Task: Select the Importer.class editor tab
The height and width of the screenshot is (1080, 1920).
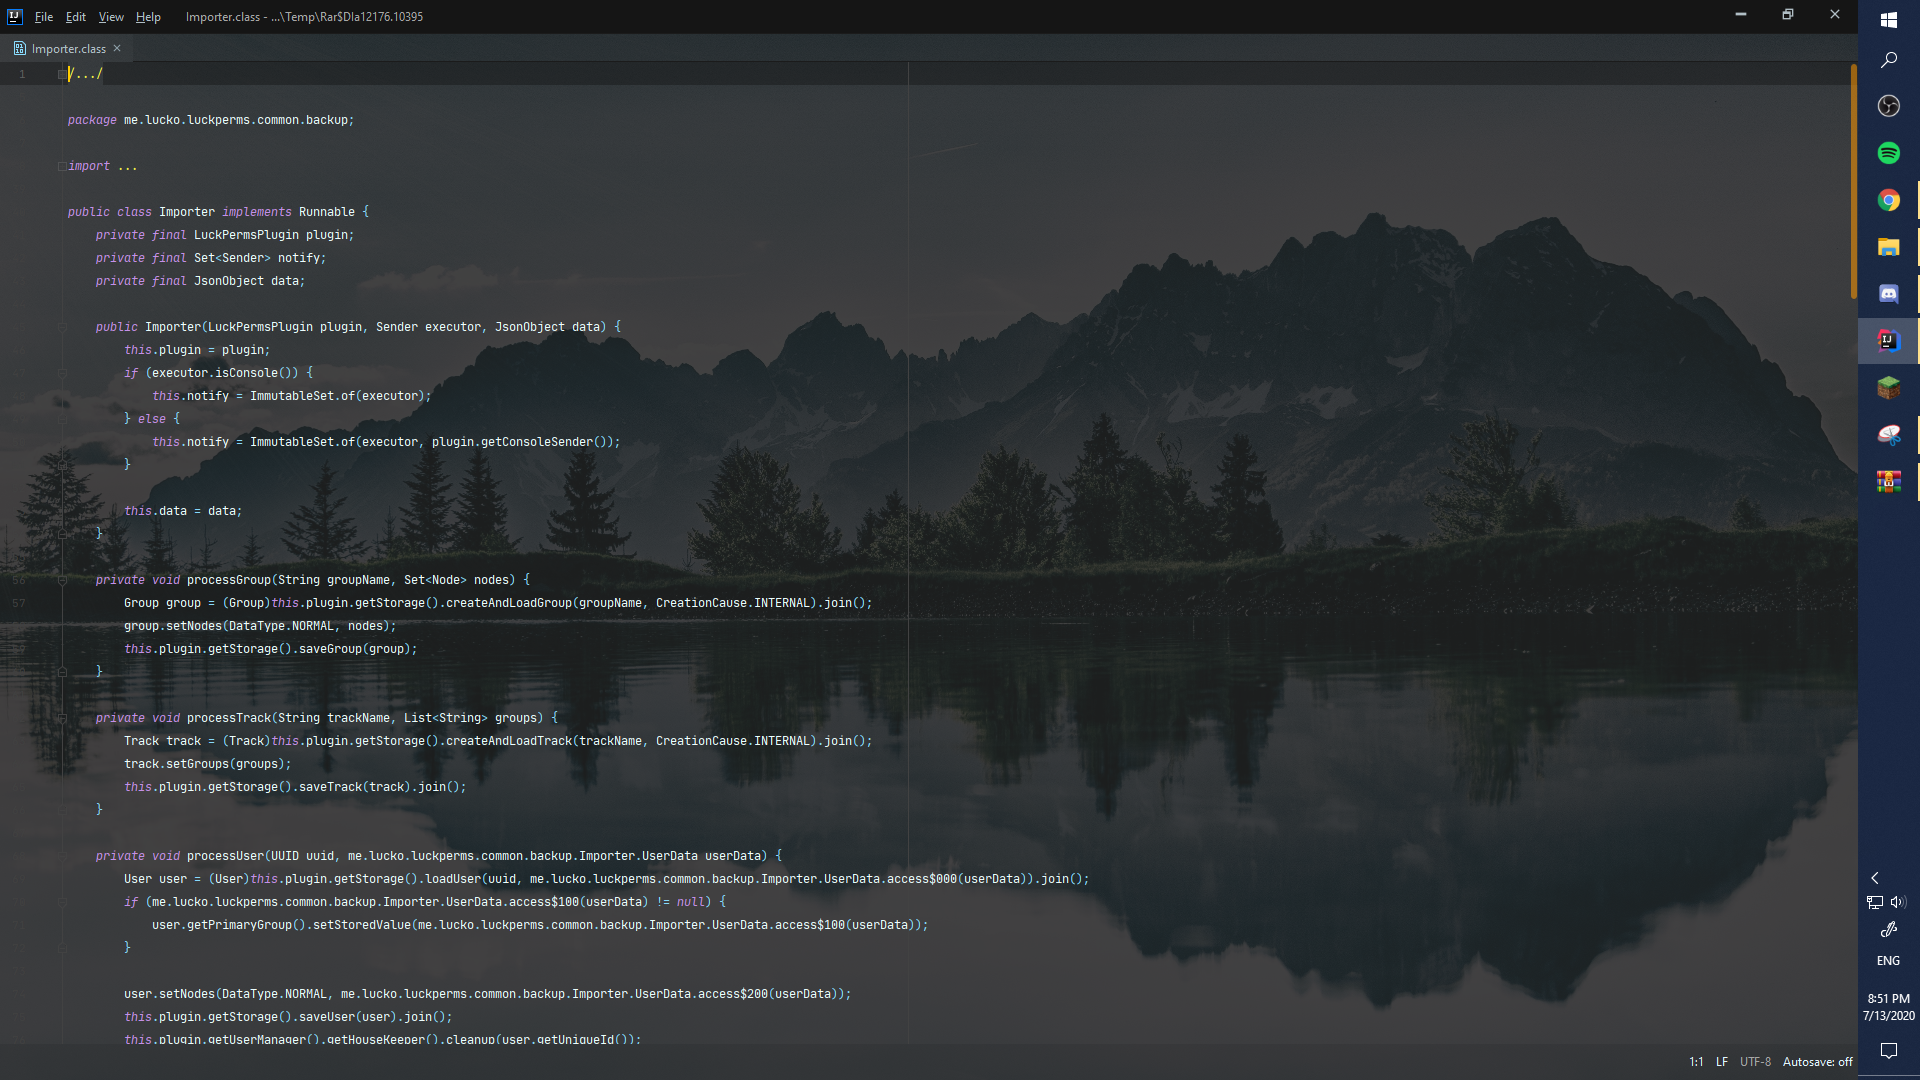Action: click(67, 48)
